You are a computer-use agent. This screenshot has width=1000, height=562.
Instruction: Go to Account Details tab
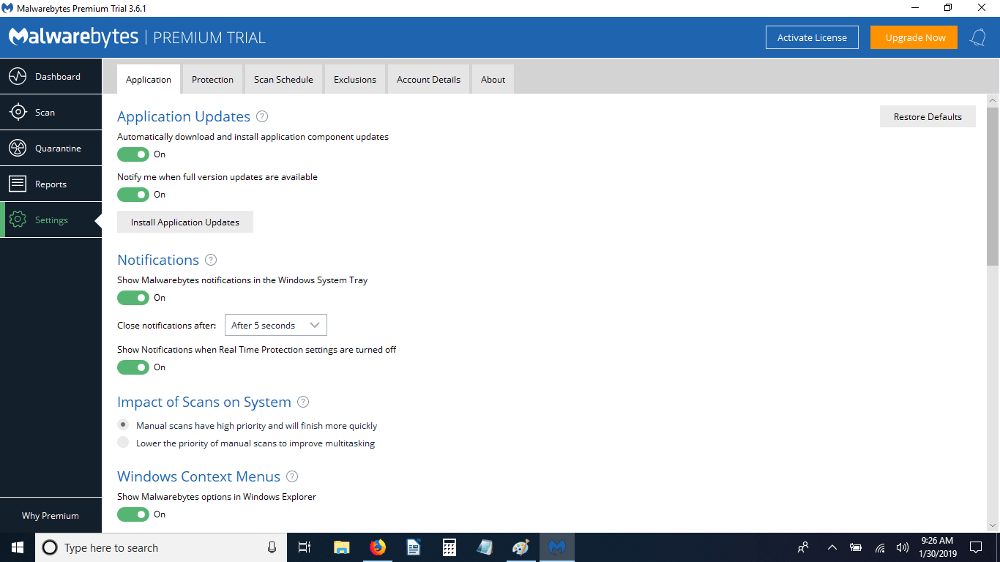click(x=429, y=80)
